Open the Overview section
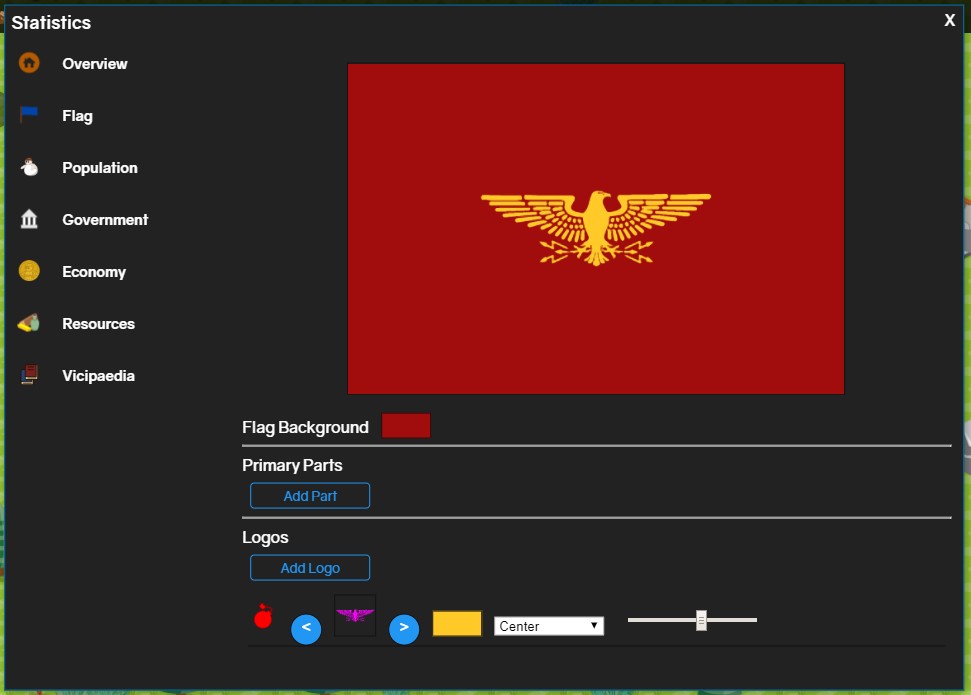The width and height of the screenshot is (971, 695). (95, 64)
